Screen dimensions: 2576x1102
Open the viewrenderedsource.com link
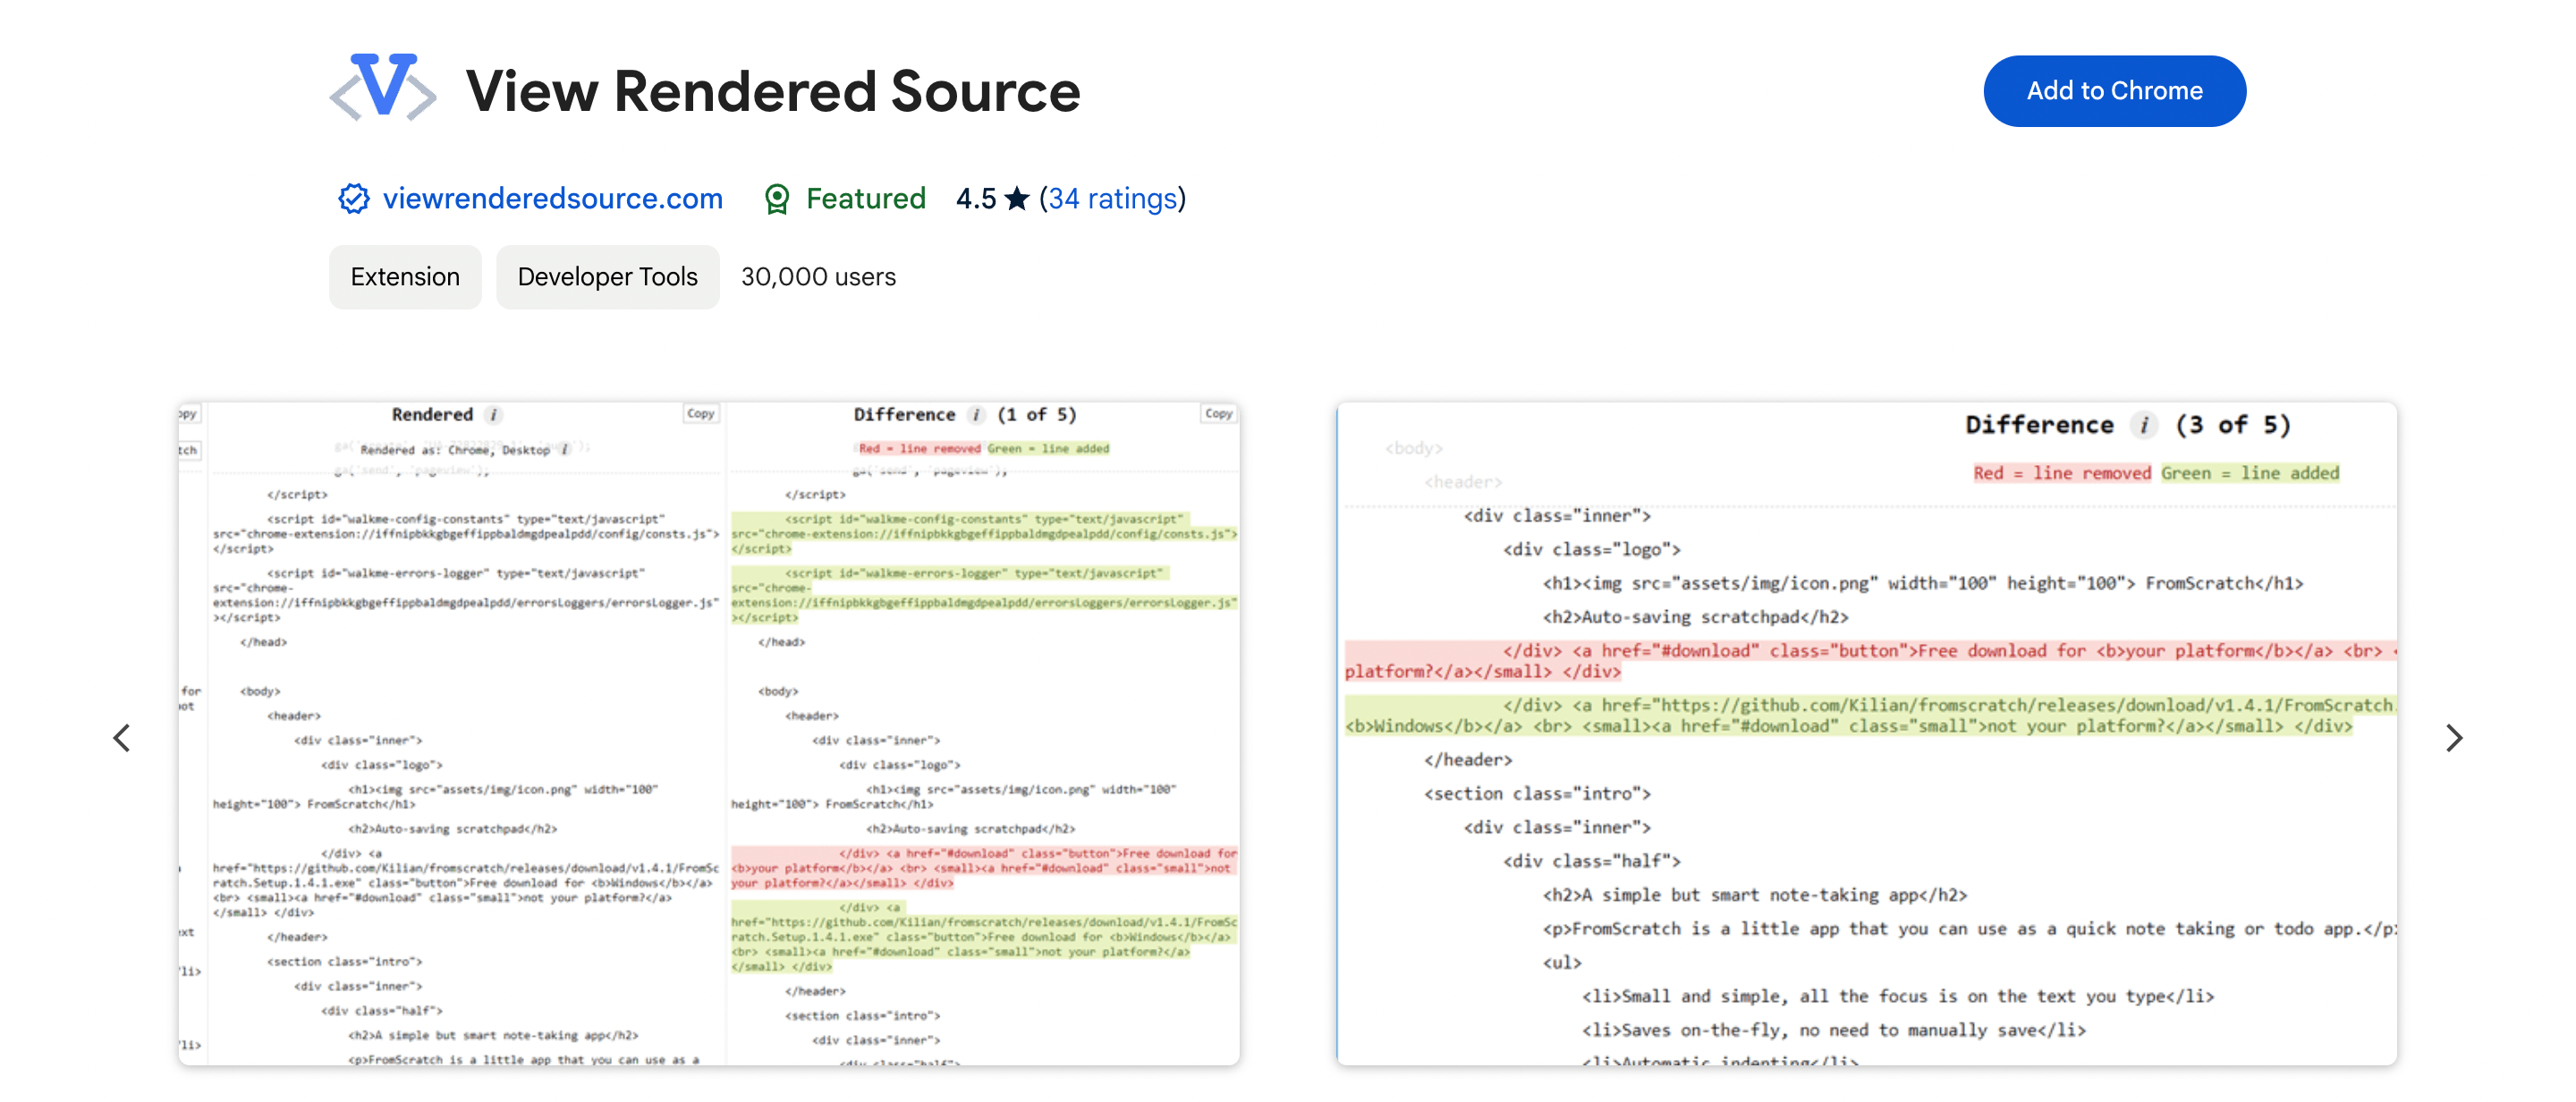tap(552, 198)
